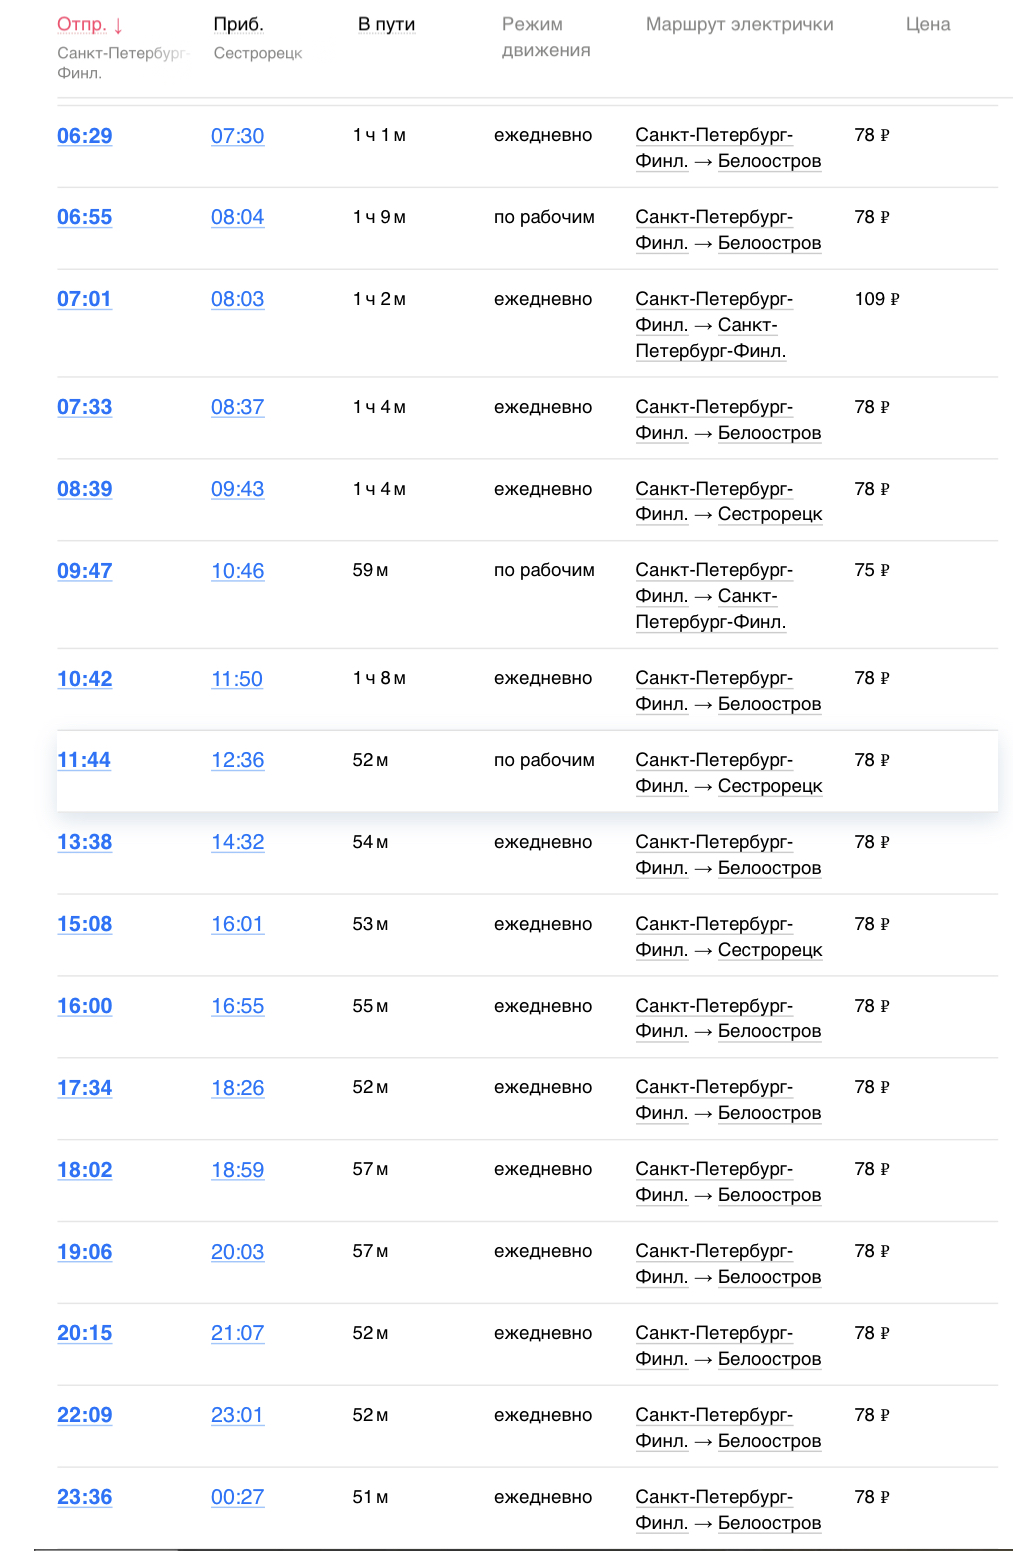Viewport: 1013px width, 1551px height.
Task: Click the 18:59 arrival time
Action: (237, 1171)
